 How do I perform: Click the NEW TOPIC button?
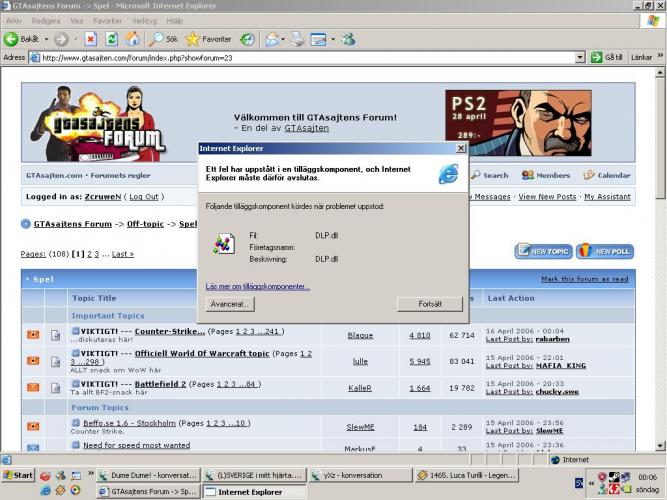tap(543, 251)
